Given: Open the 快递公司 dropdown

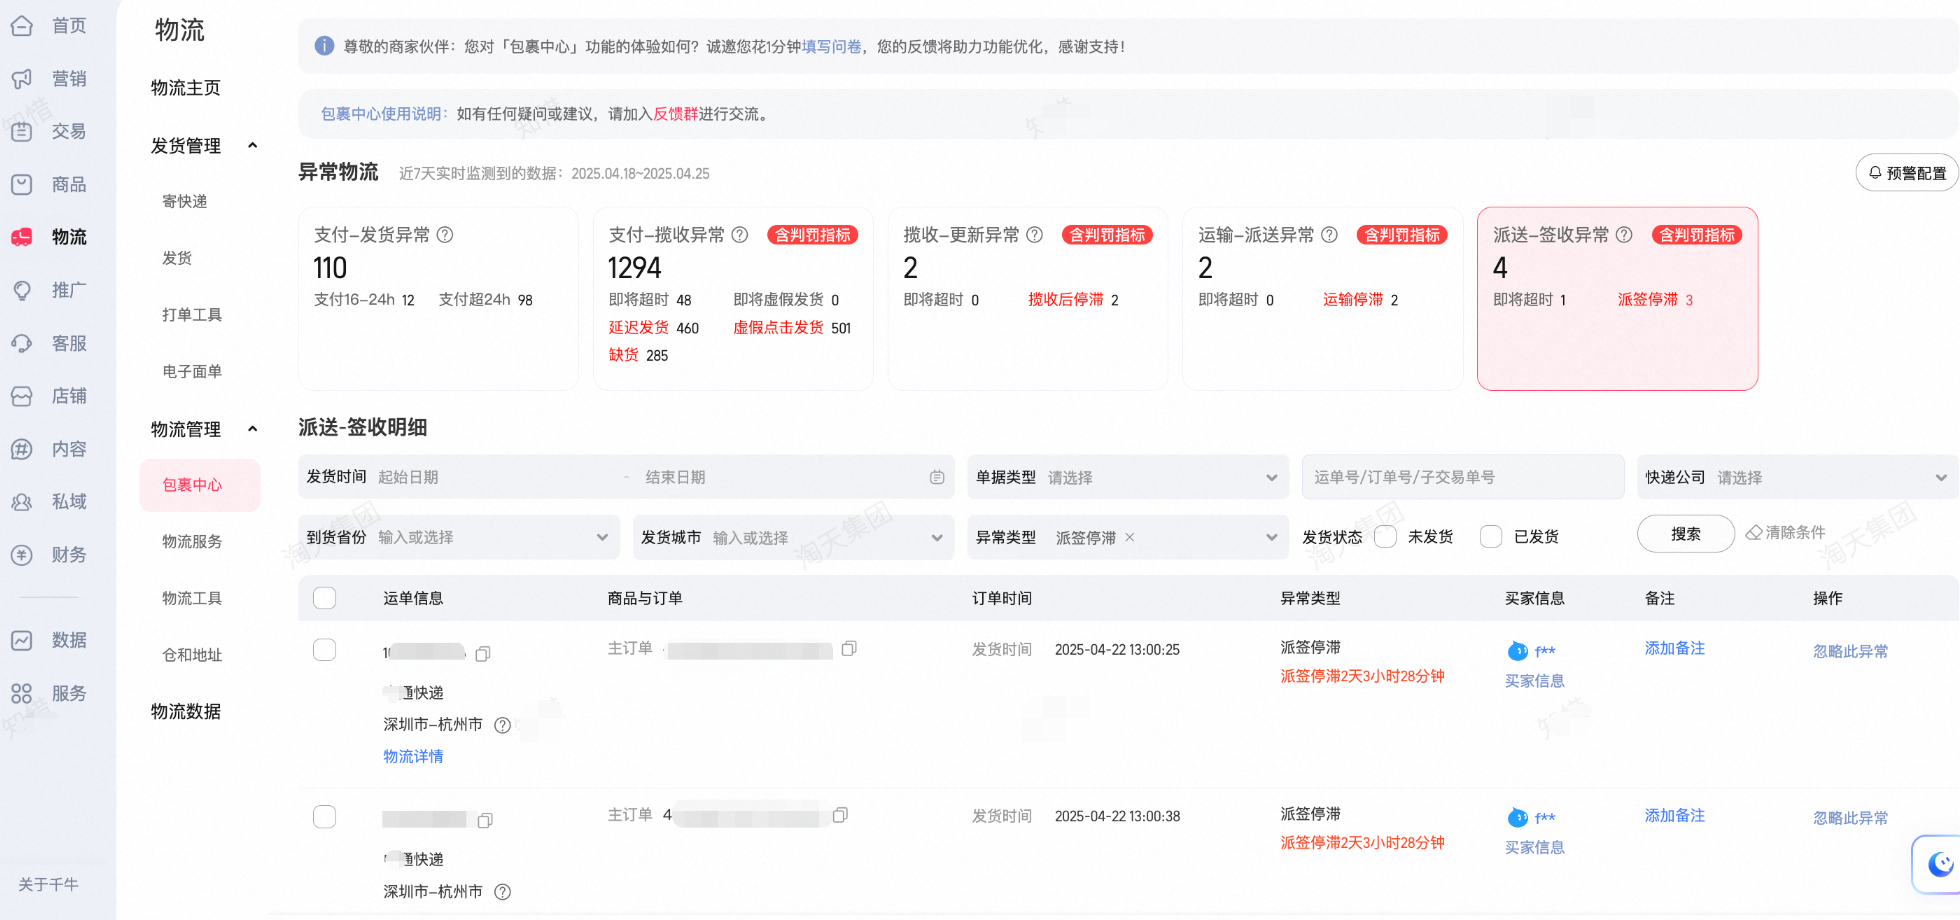Looking at the screenshot, I should (x=1797, y=478).
